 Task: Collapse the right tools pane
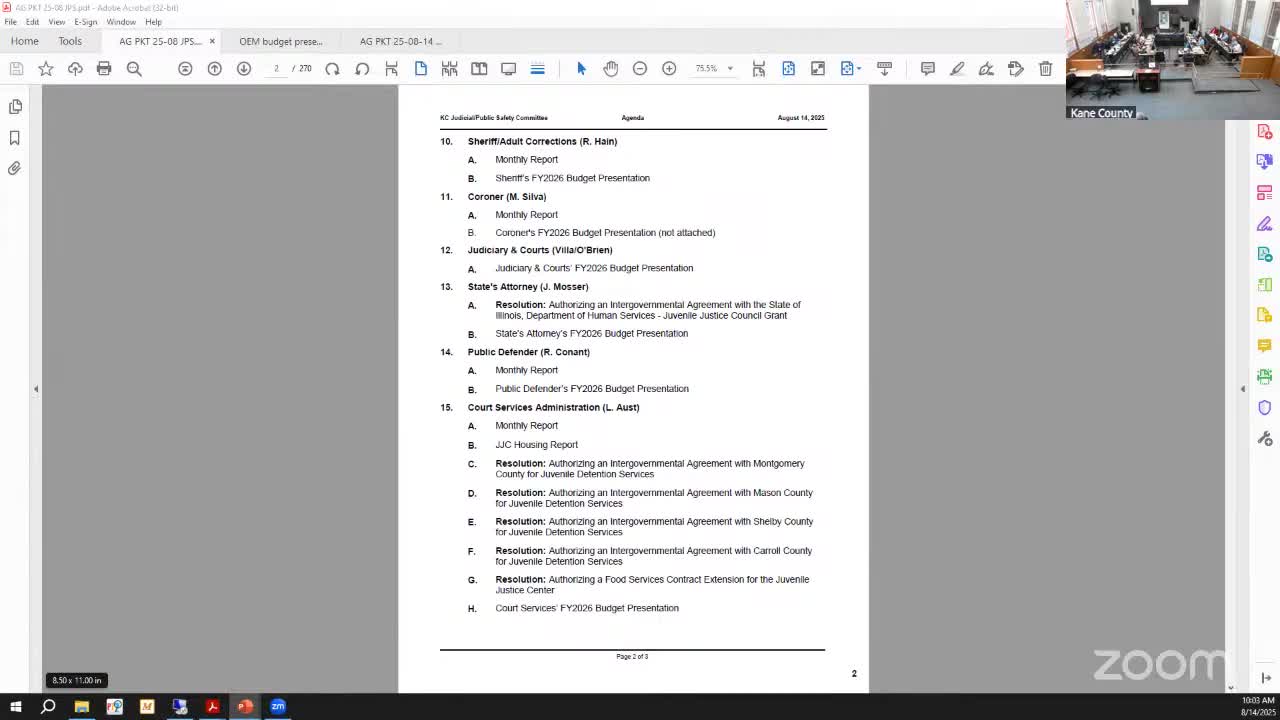[1243, 389]
